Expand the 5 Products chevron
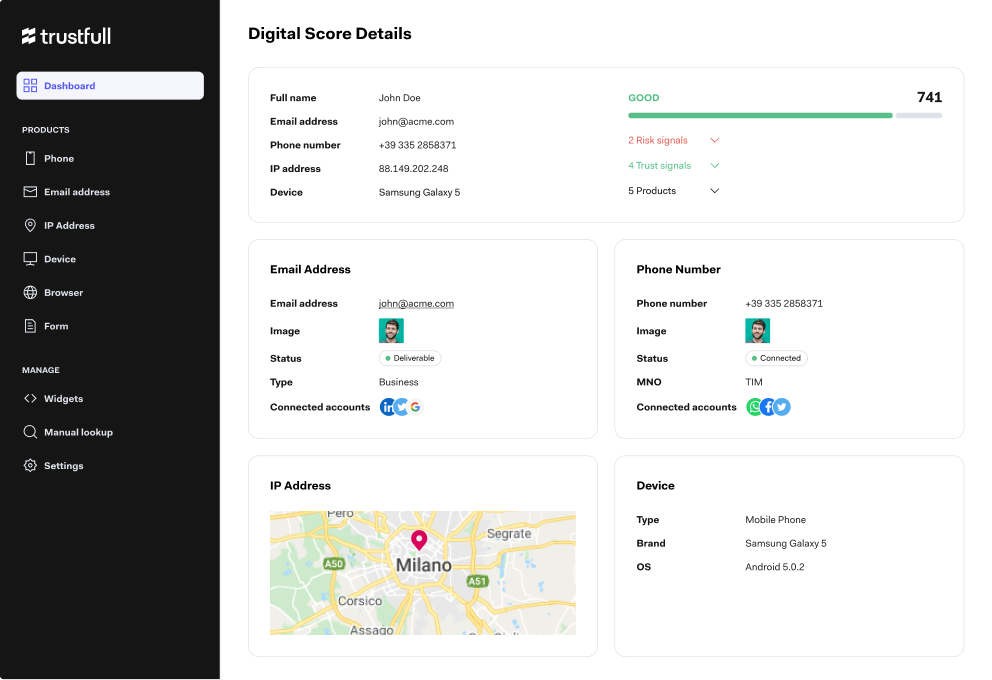 coord(714,191)
